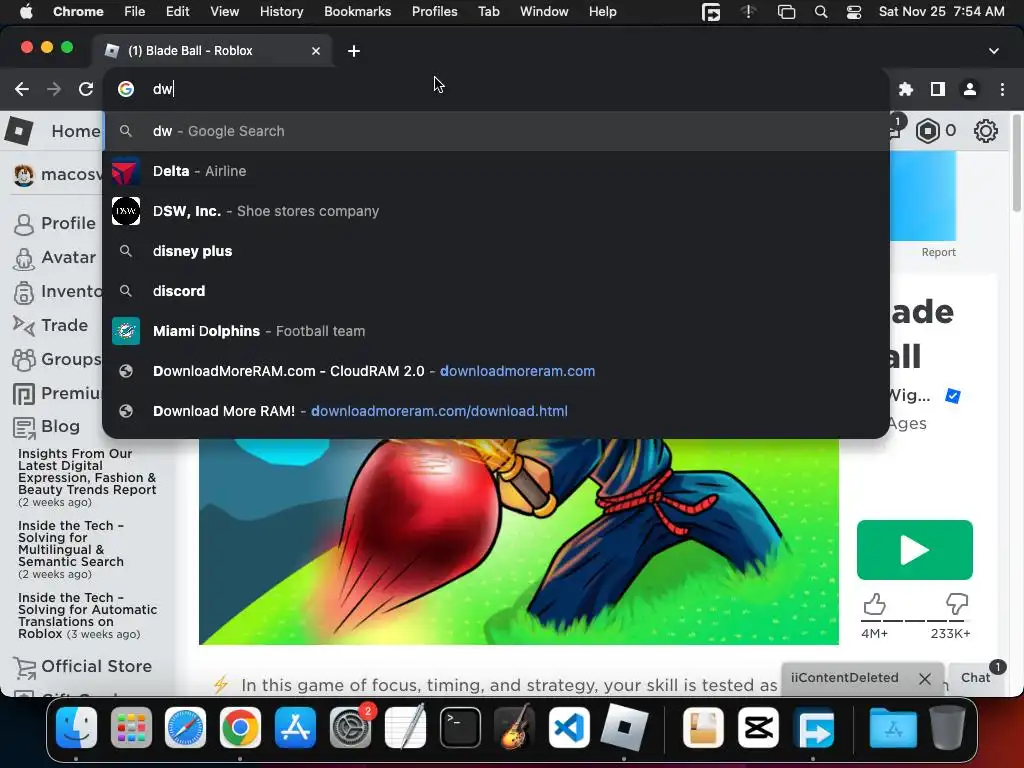Image resolution: width=1024 pixels, height=768 pixels.
Task: Open Terminal from the Dock
Action: 460,728
